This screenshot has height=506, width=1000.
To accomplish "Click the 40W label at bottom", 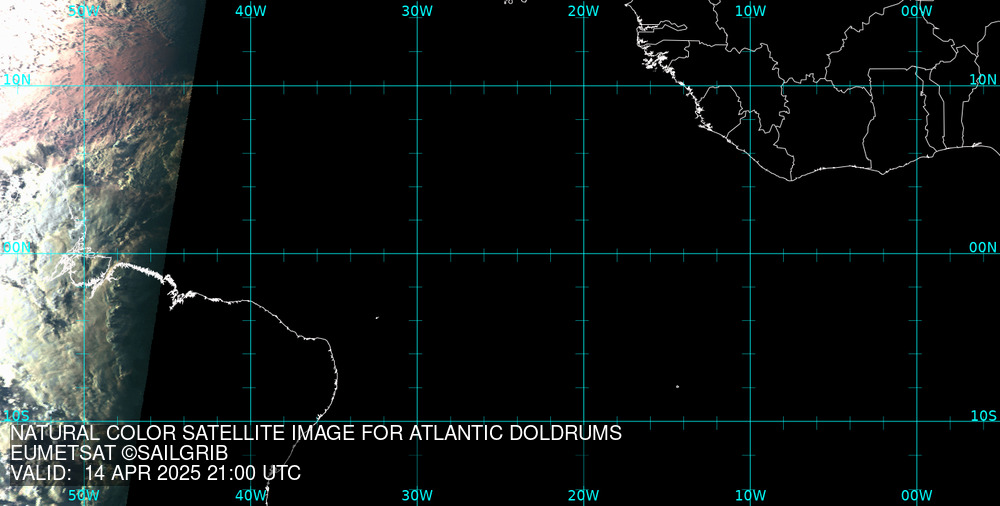I will [251, 495].
